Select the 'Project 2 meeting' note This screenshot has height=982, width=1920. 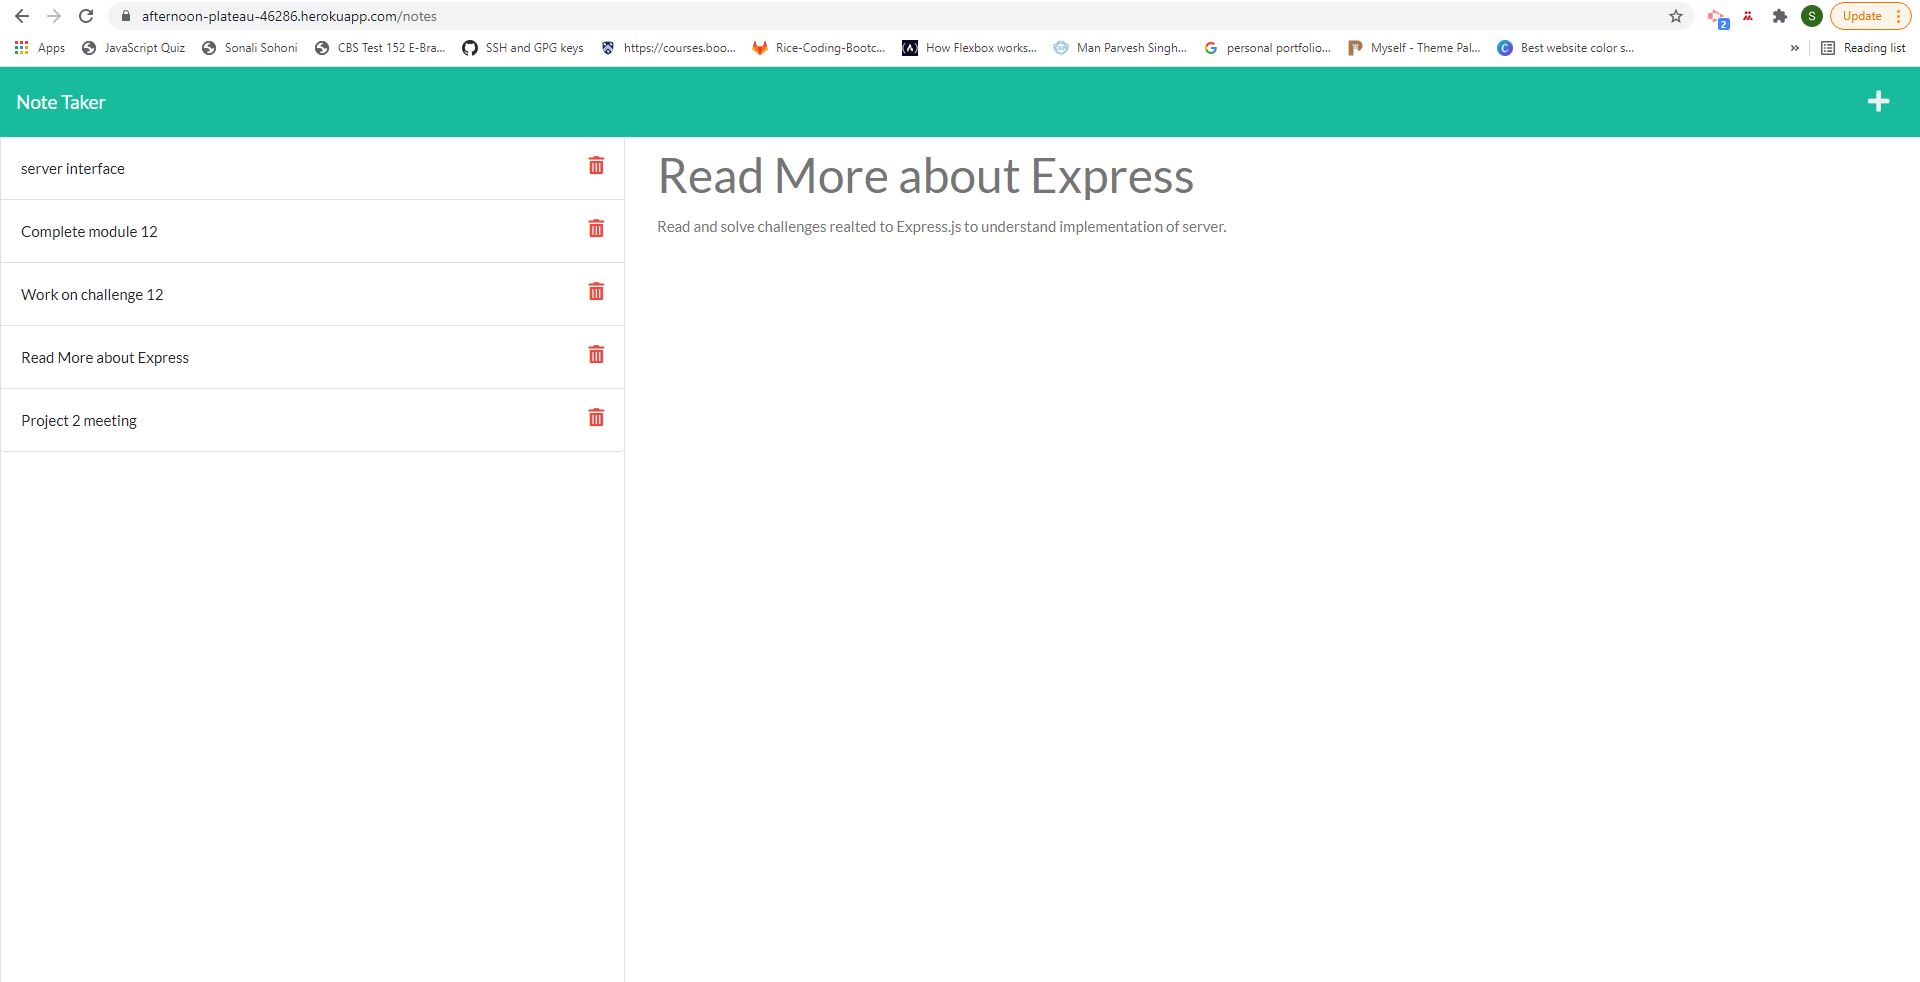pos(78,420)
